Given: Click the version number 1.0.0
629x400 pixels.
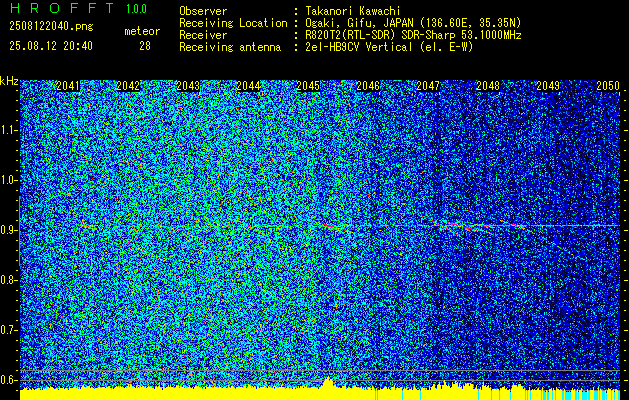Looking at the screenshot, I should click(x=136, y=9).
